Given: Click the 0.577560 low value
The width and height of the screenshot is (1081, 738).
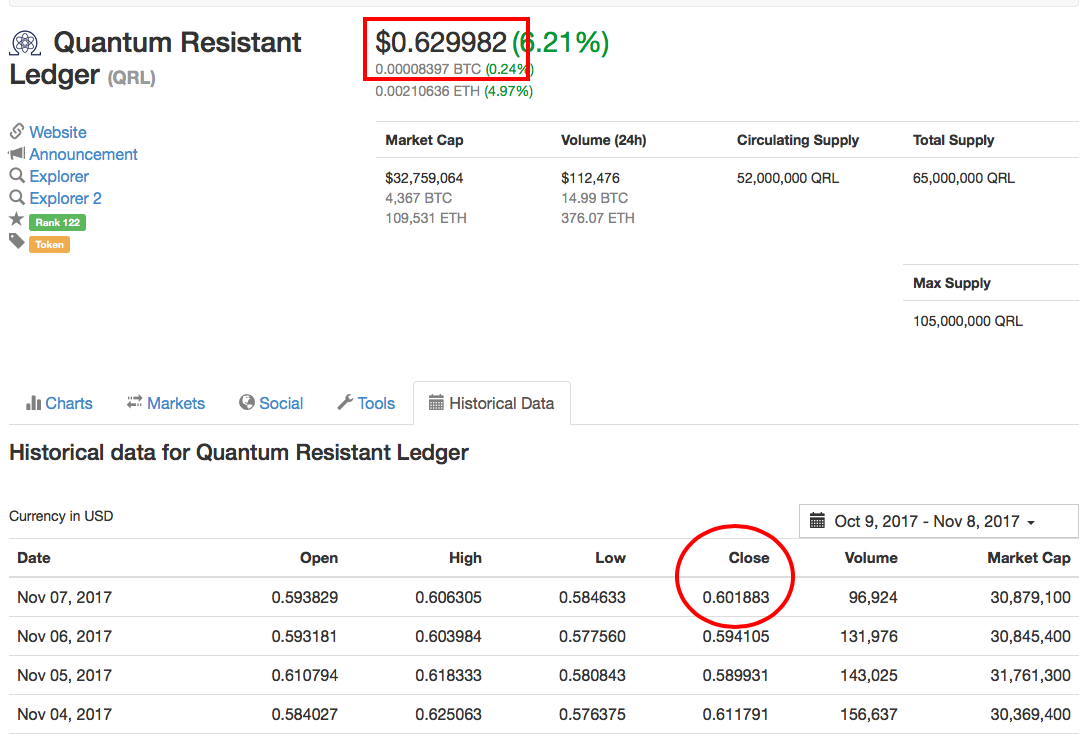Looking at the screenshot, I should (592, 636).
